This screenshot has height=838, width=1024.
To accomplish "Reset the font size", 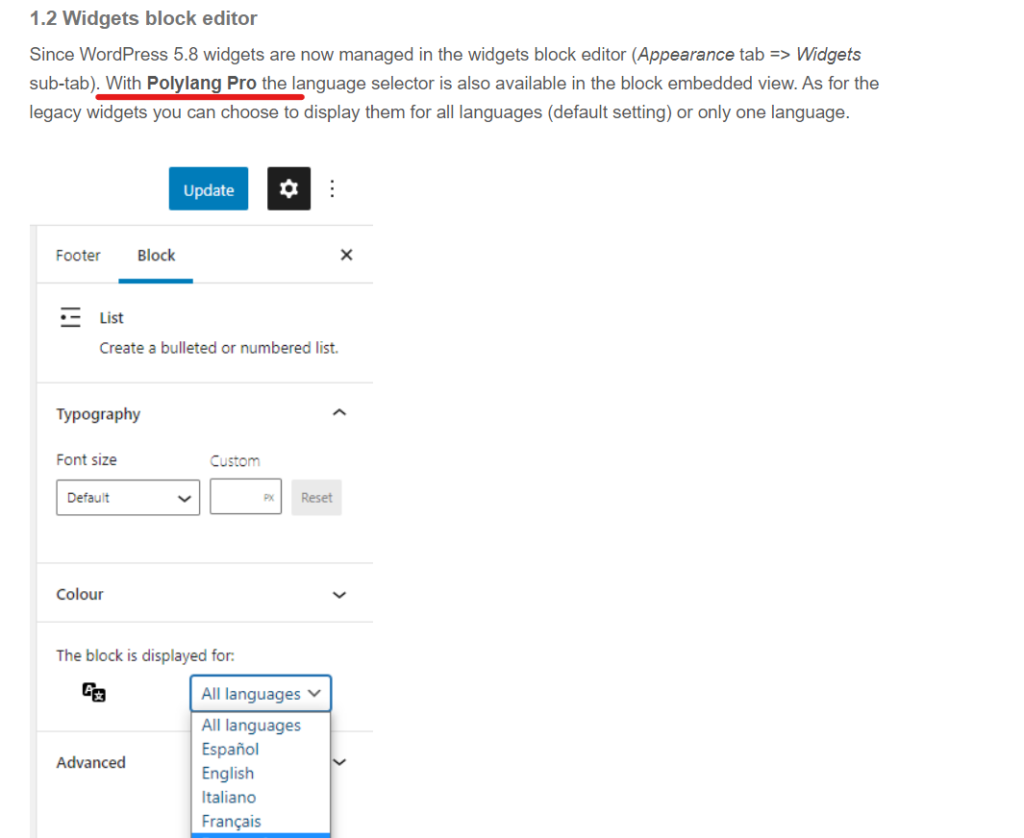I will (x=316, y=497).
